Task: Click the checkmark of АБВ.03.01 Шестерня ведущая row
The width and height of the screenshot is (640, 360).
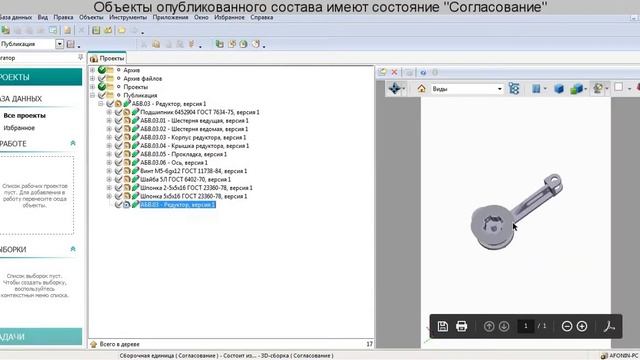Action: pos(118,120)
